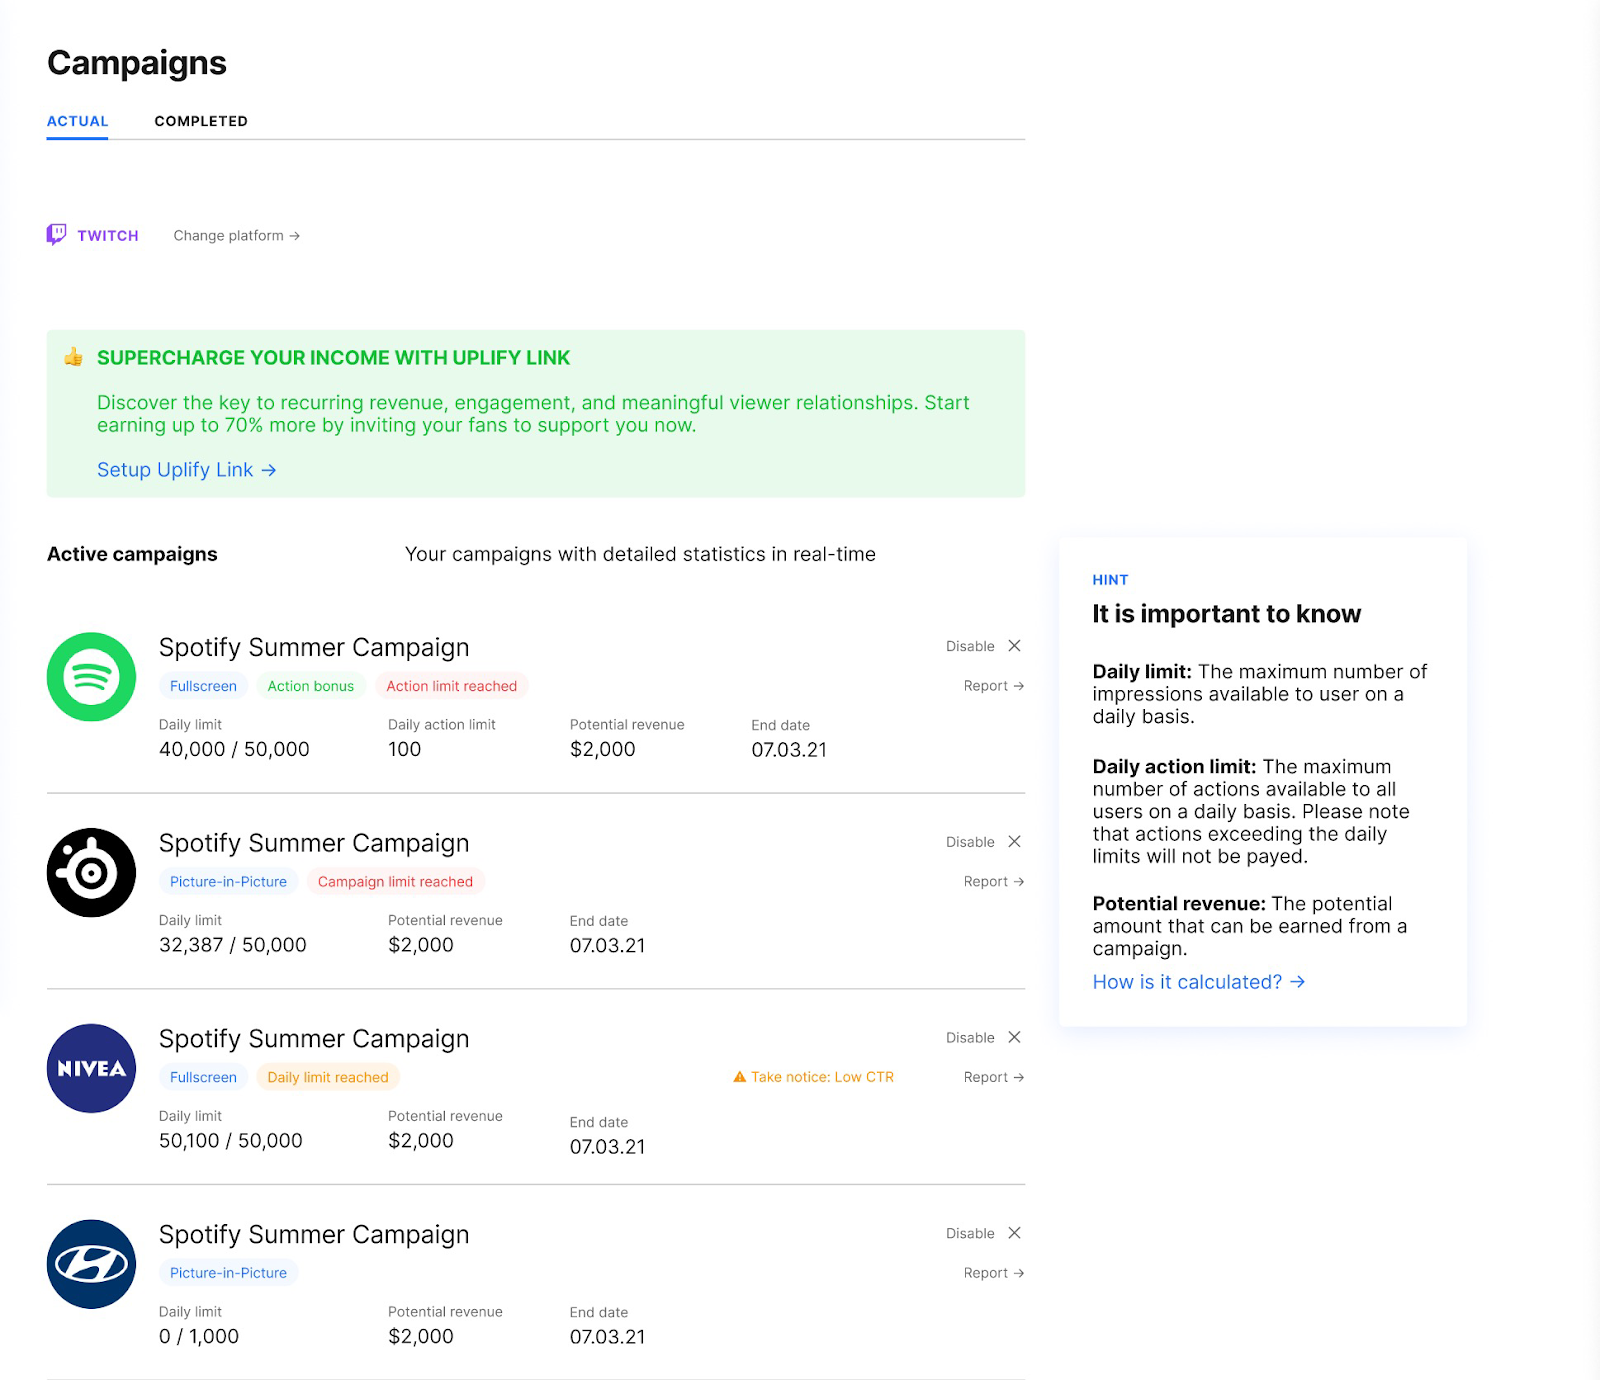Open Report for the first Spotify campaign
This screenshot has width=1600, height=1380.
point(993,686)
